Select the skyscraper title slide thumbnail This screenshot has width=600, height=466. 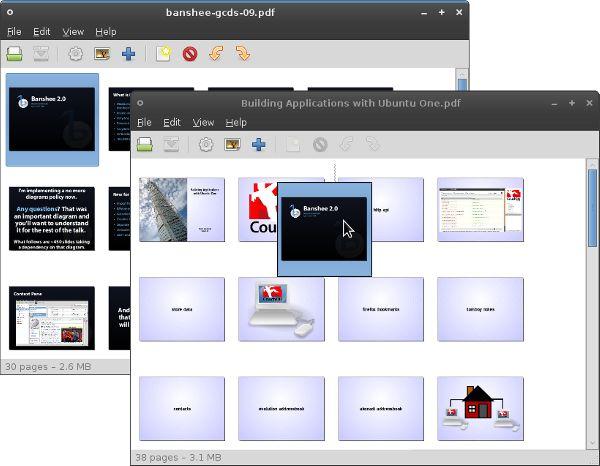click(182, 209)
